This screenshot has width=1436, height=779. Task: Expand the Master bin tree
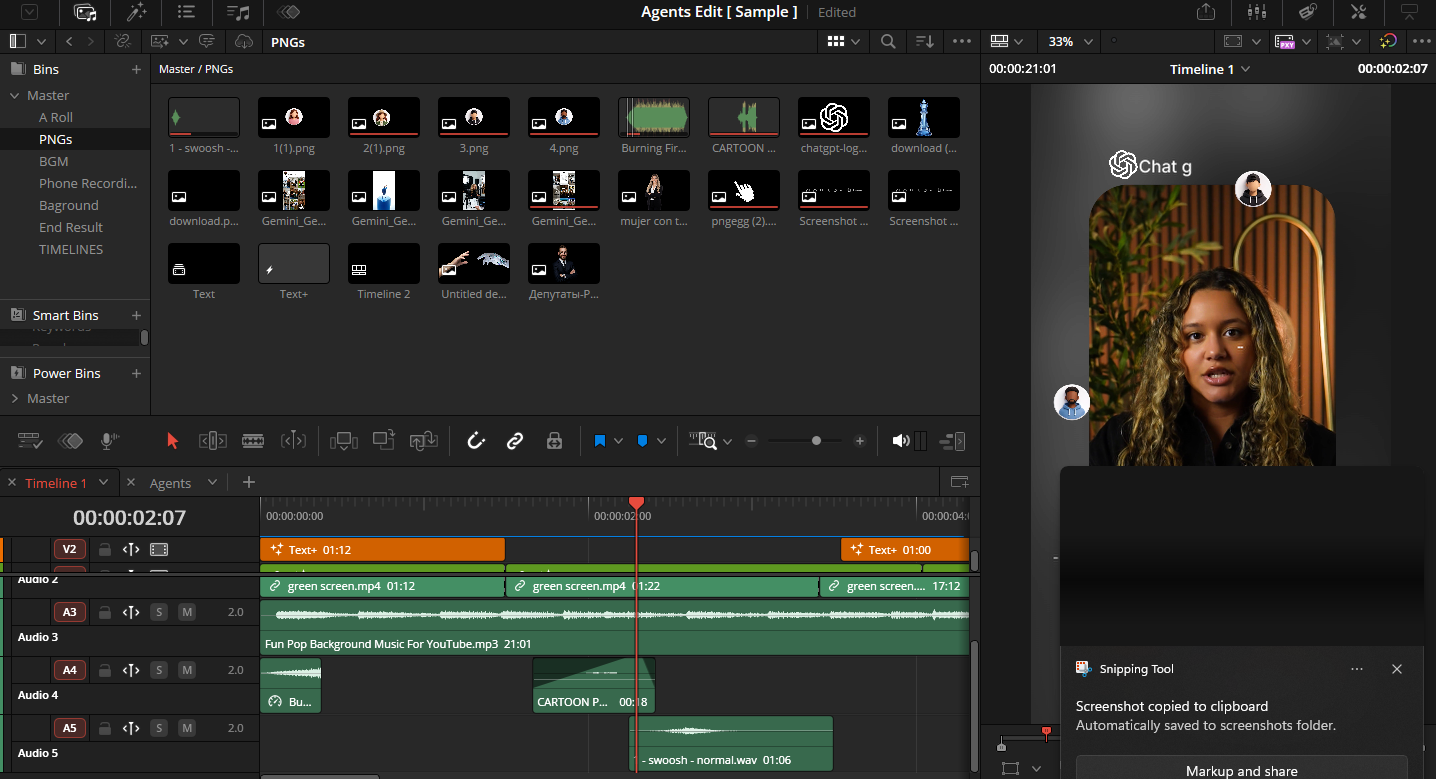[15, 95]
